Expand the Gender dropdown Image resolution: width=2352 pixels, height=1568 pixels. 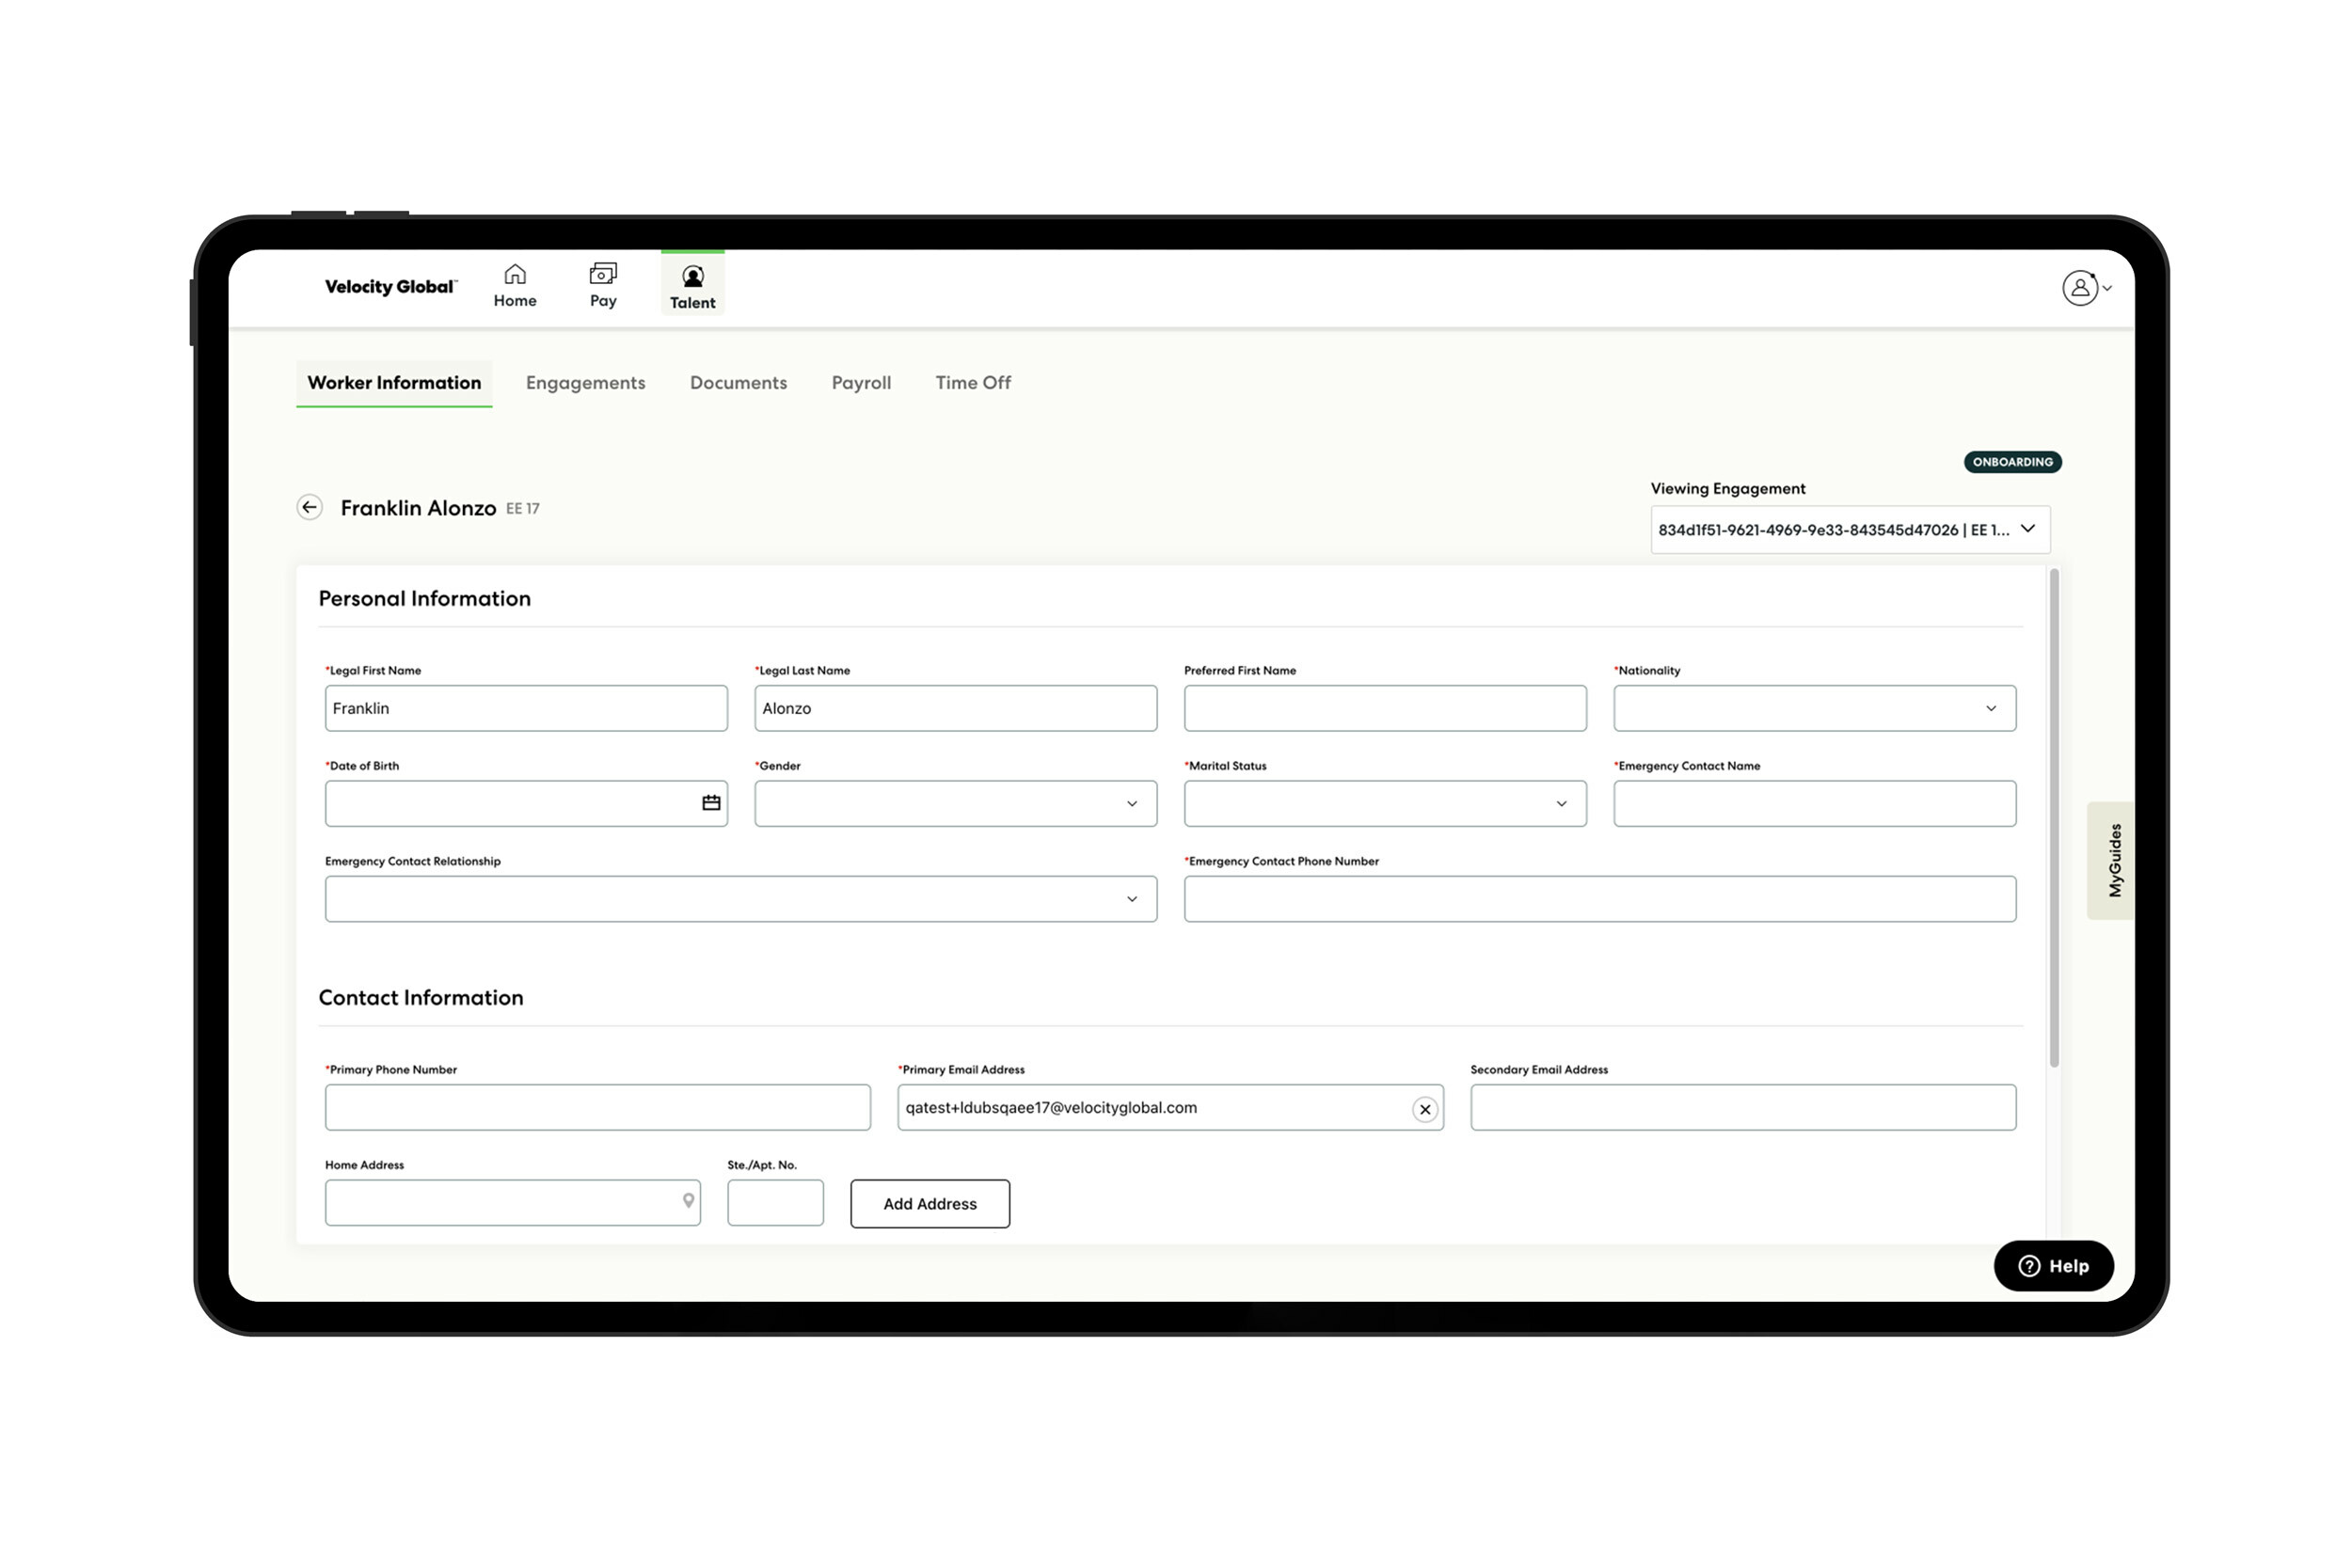956,804
